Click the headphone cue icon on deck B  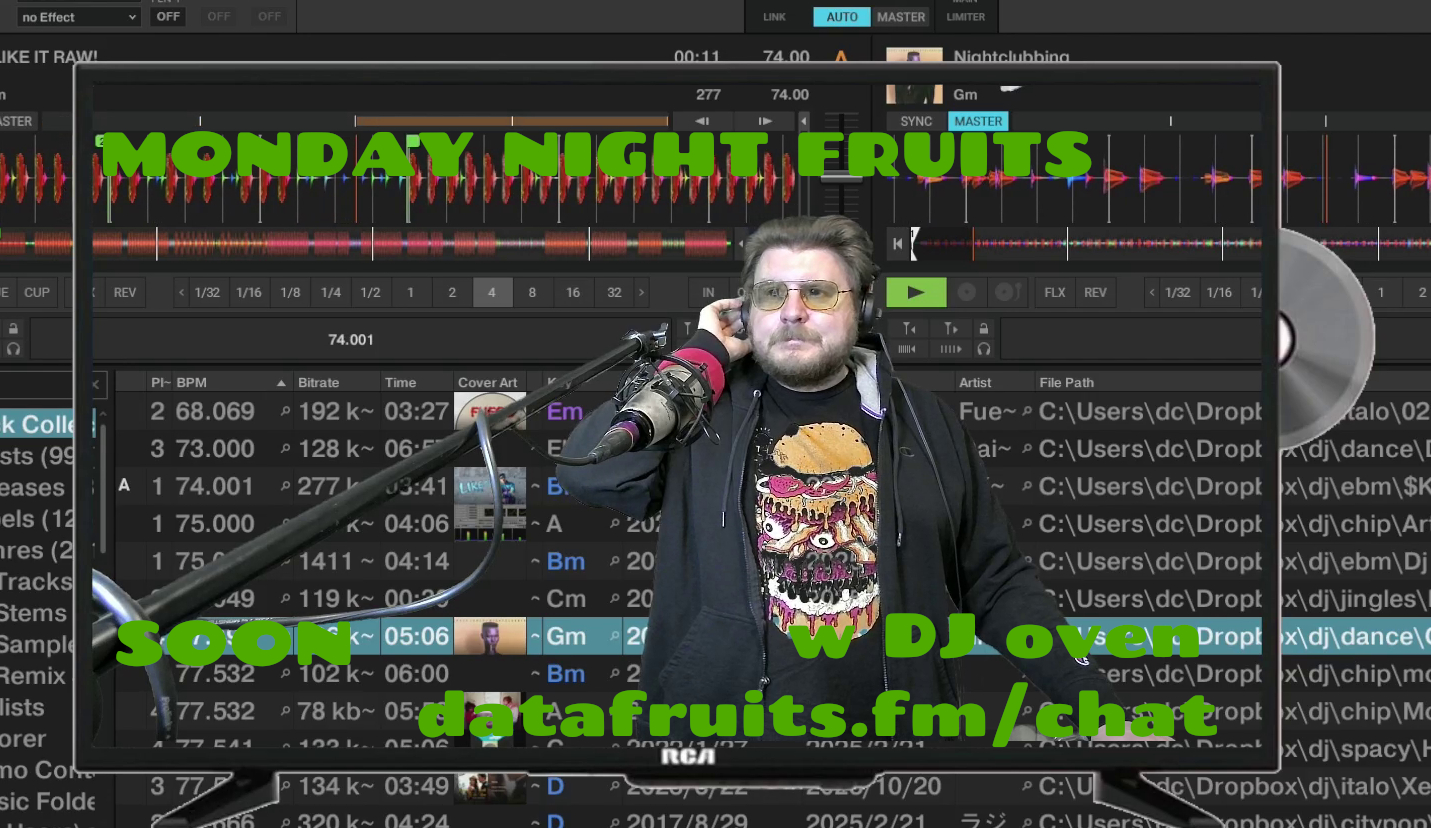[x=984, y=349]
